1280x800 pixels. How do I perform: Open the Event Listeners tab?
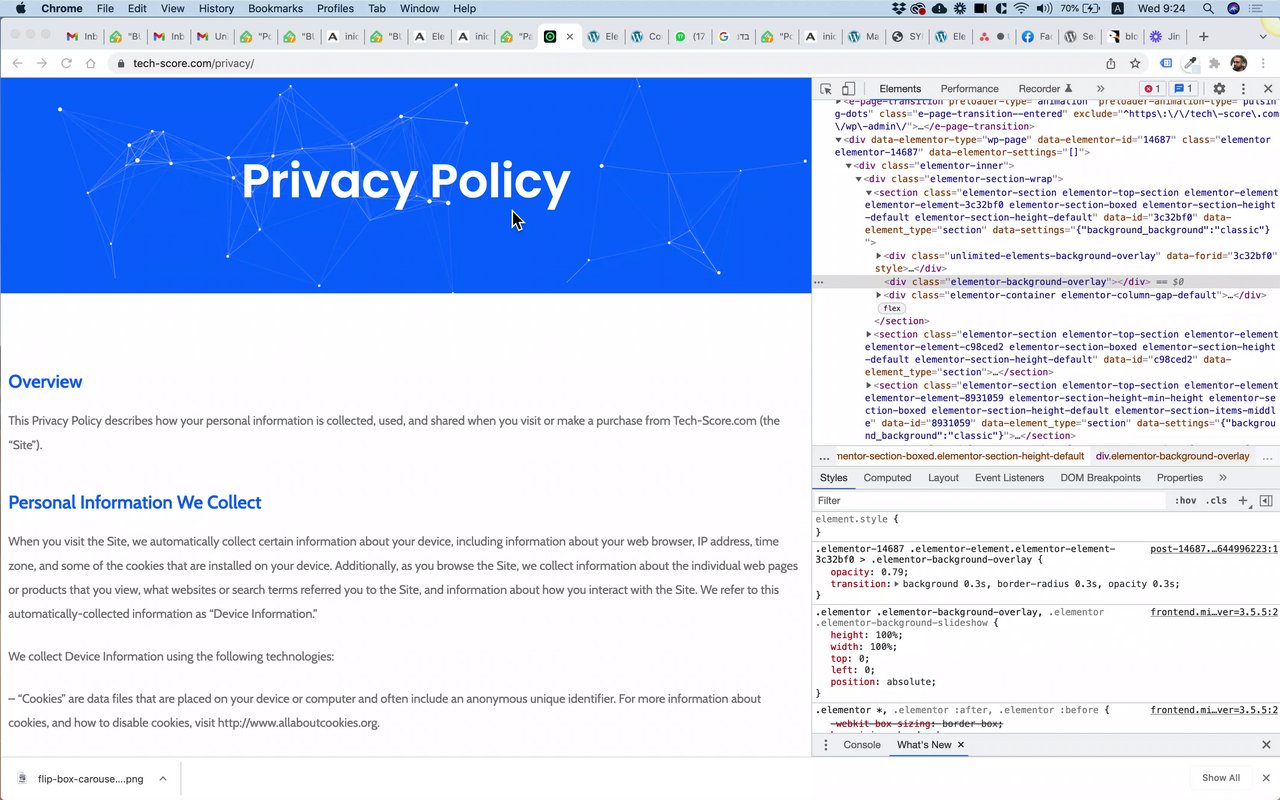(1009, 478)
